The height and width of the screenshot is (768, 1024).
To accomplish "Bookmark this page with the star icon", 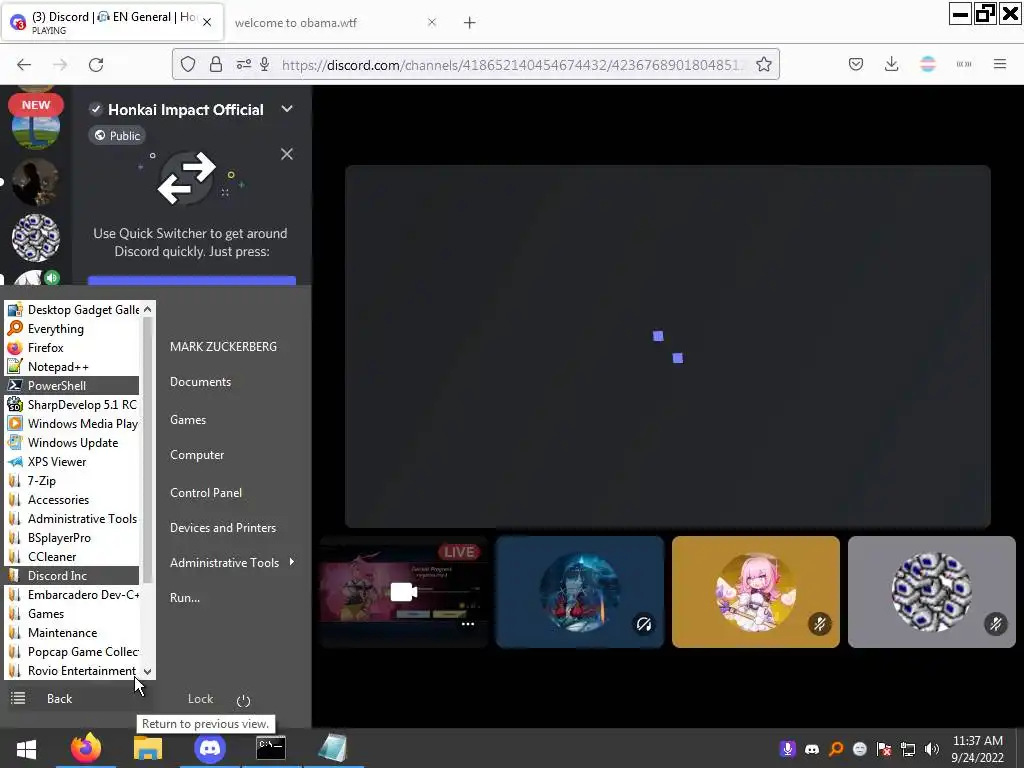I will (x=764, y=64).
